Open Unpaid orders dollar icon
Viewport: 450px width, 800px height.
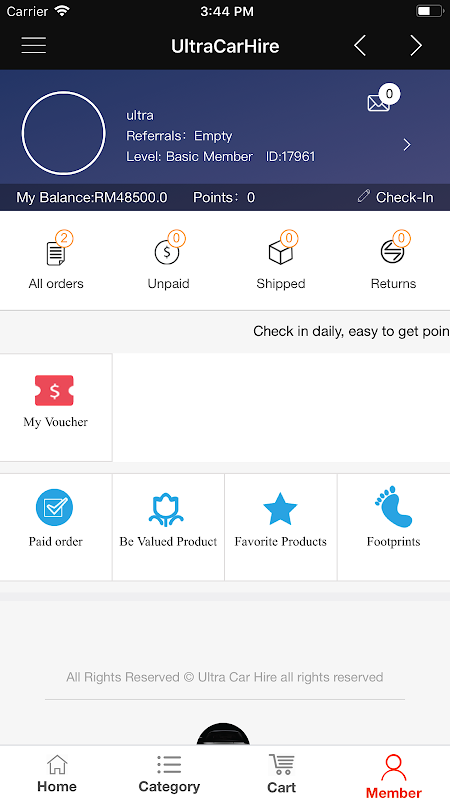click(x=167, y=253)
